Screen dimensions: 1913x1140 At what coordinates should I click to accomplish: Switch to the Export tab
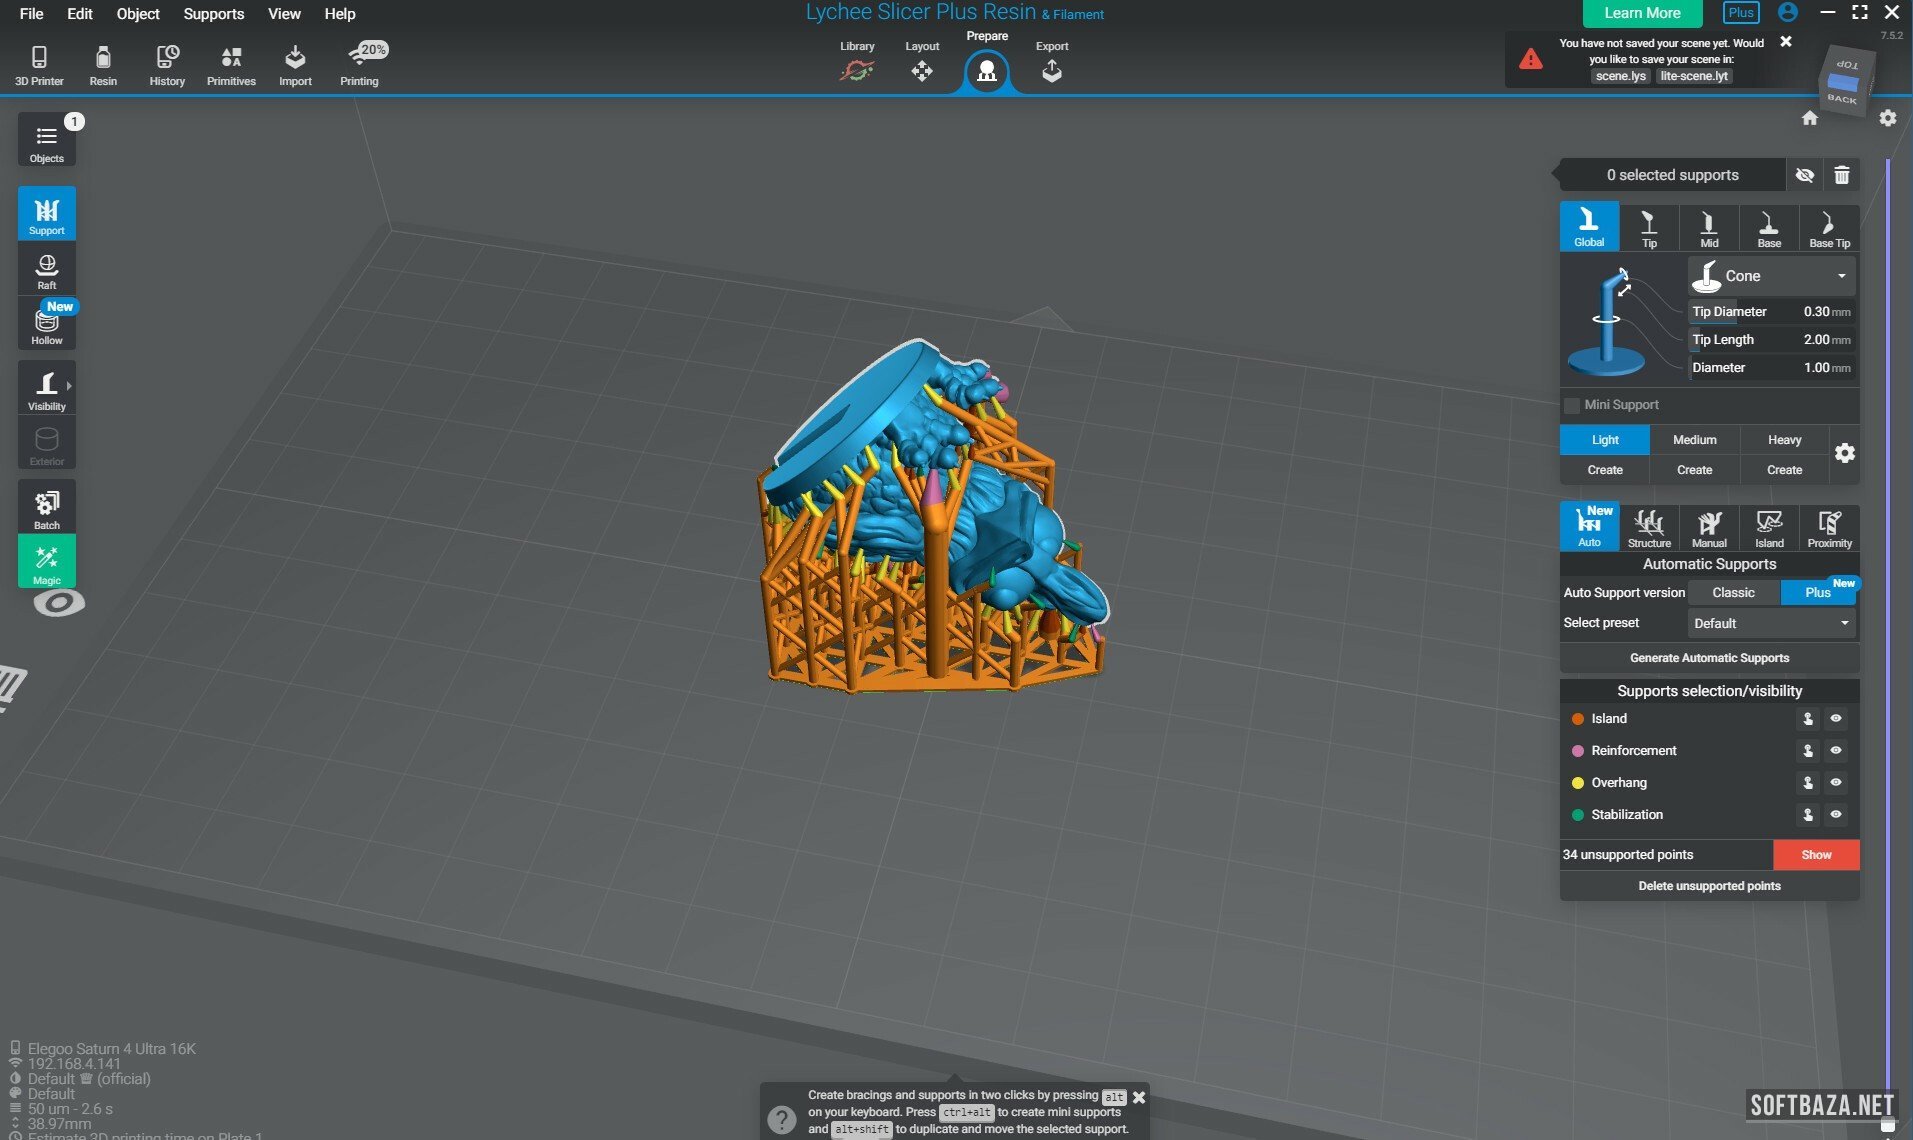(x=1051, y=63)
